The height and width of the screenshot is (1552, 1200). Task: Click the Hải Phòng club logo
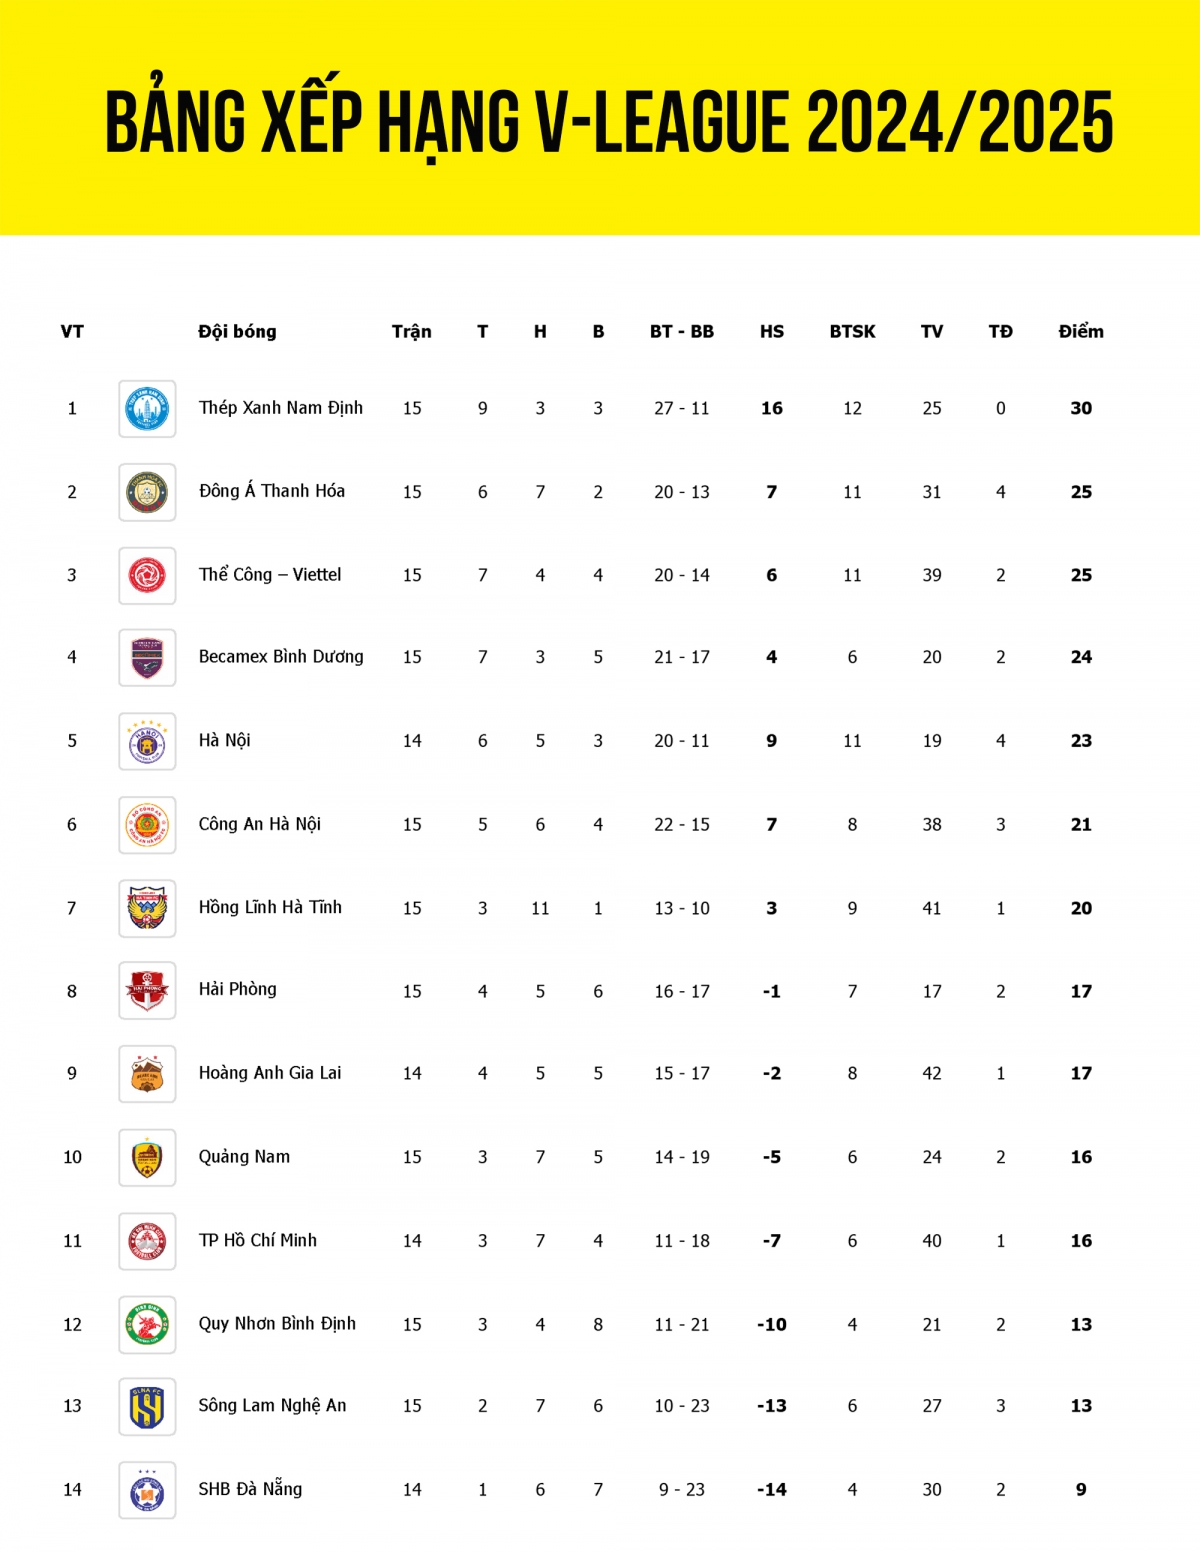(147, 991)
